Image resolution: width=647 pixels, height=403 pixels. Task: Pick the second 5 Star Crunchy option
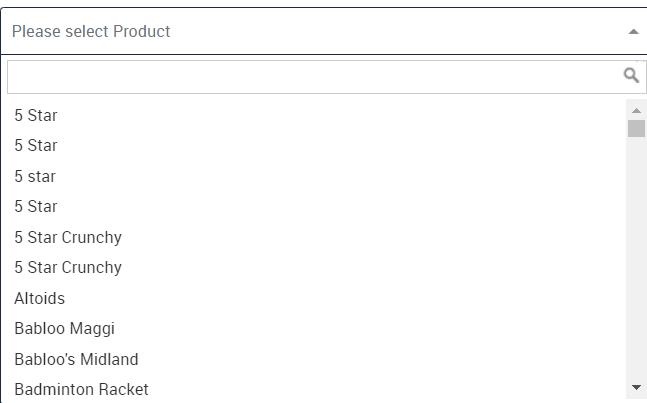pyautogui.click(x=316, y=268)
